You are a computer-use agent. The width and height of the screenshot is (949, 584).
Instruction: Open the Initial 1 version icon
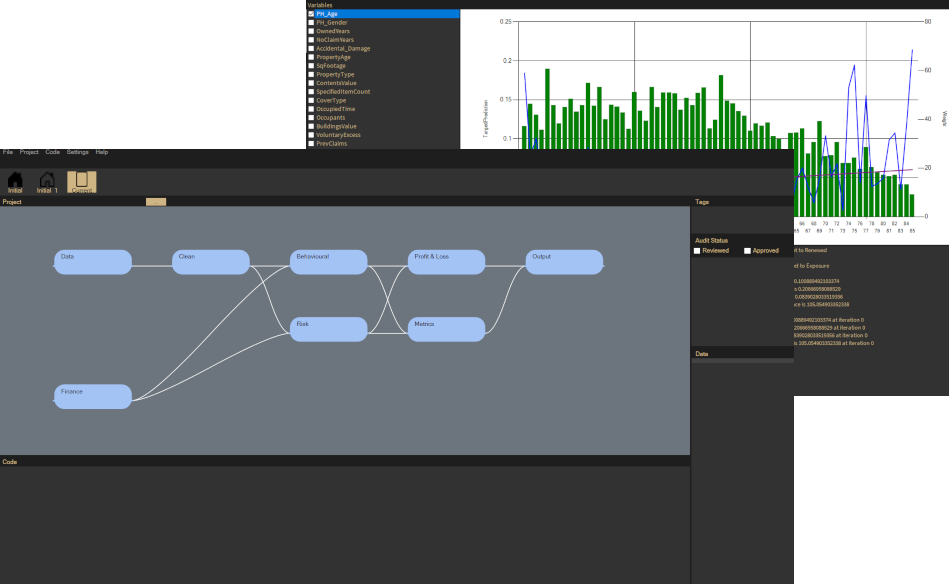pos(45,182)
